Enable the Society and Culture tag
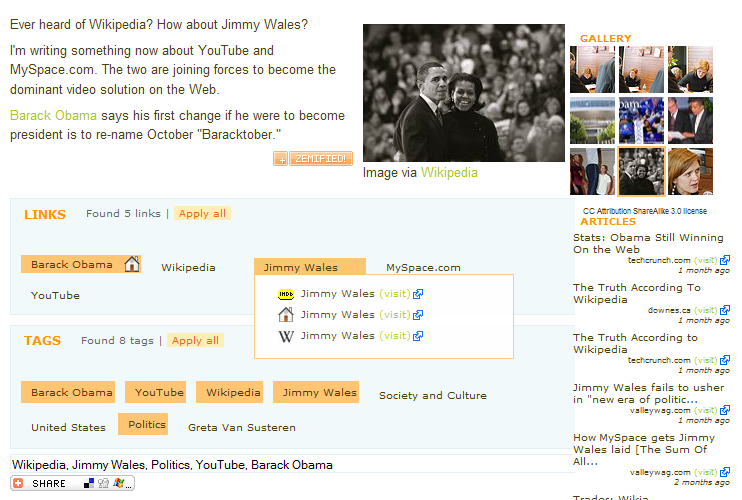742x500 pixels. tap(432, 396)
